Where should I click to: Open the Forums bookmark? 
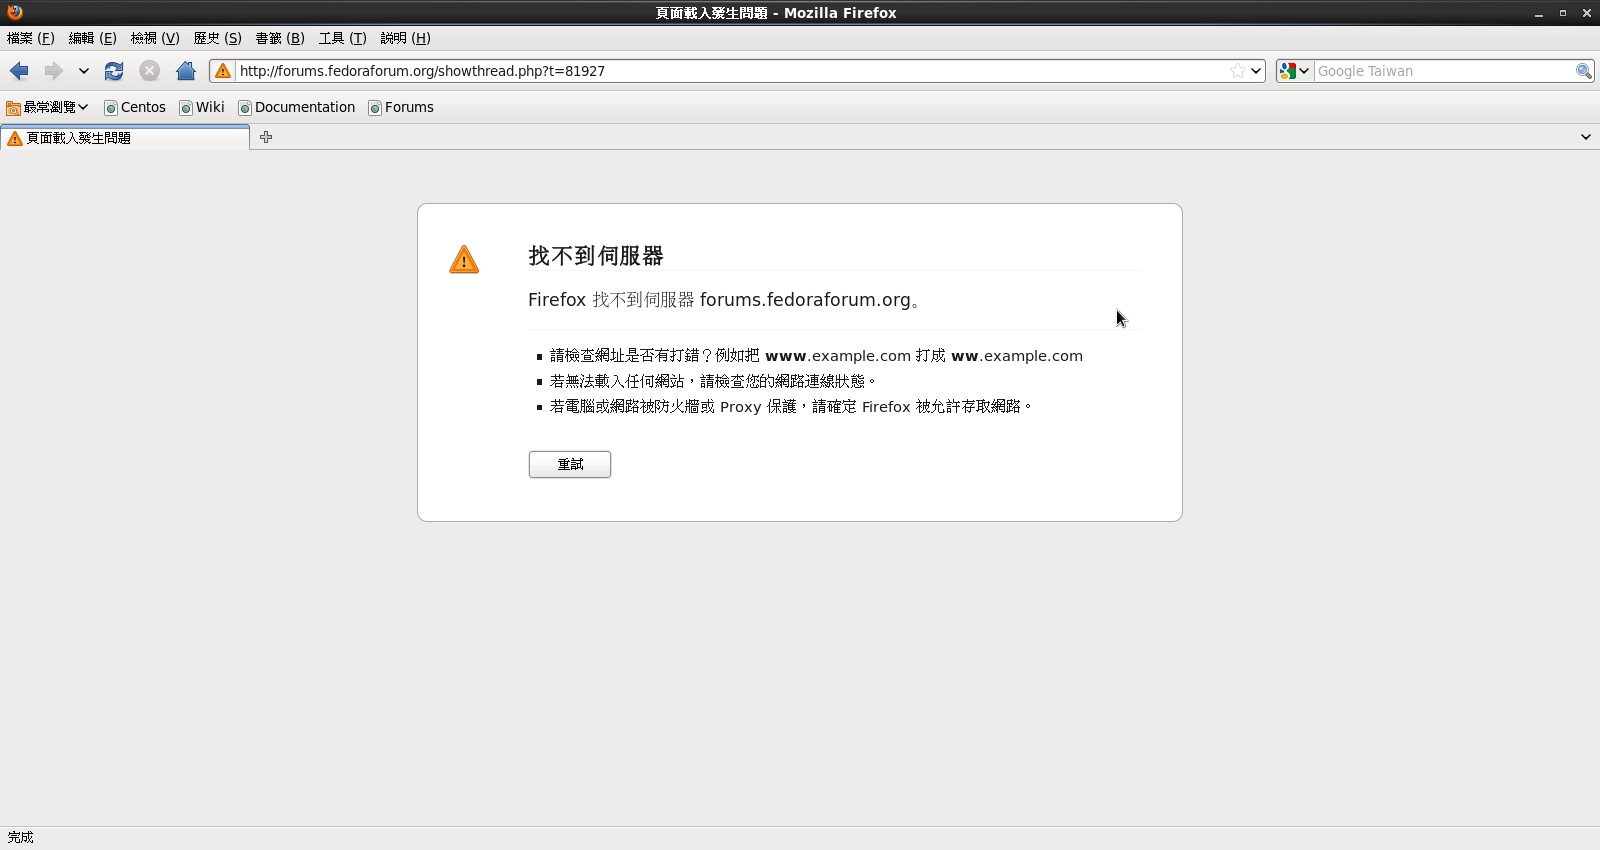(401, 107)
